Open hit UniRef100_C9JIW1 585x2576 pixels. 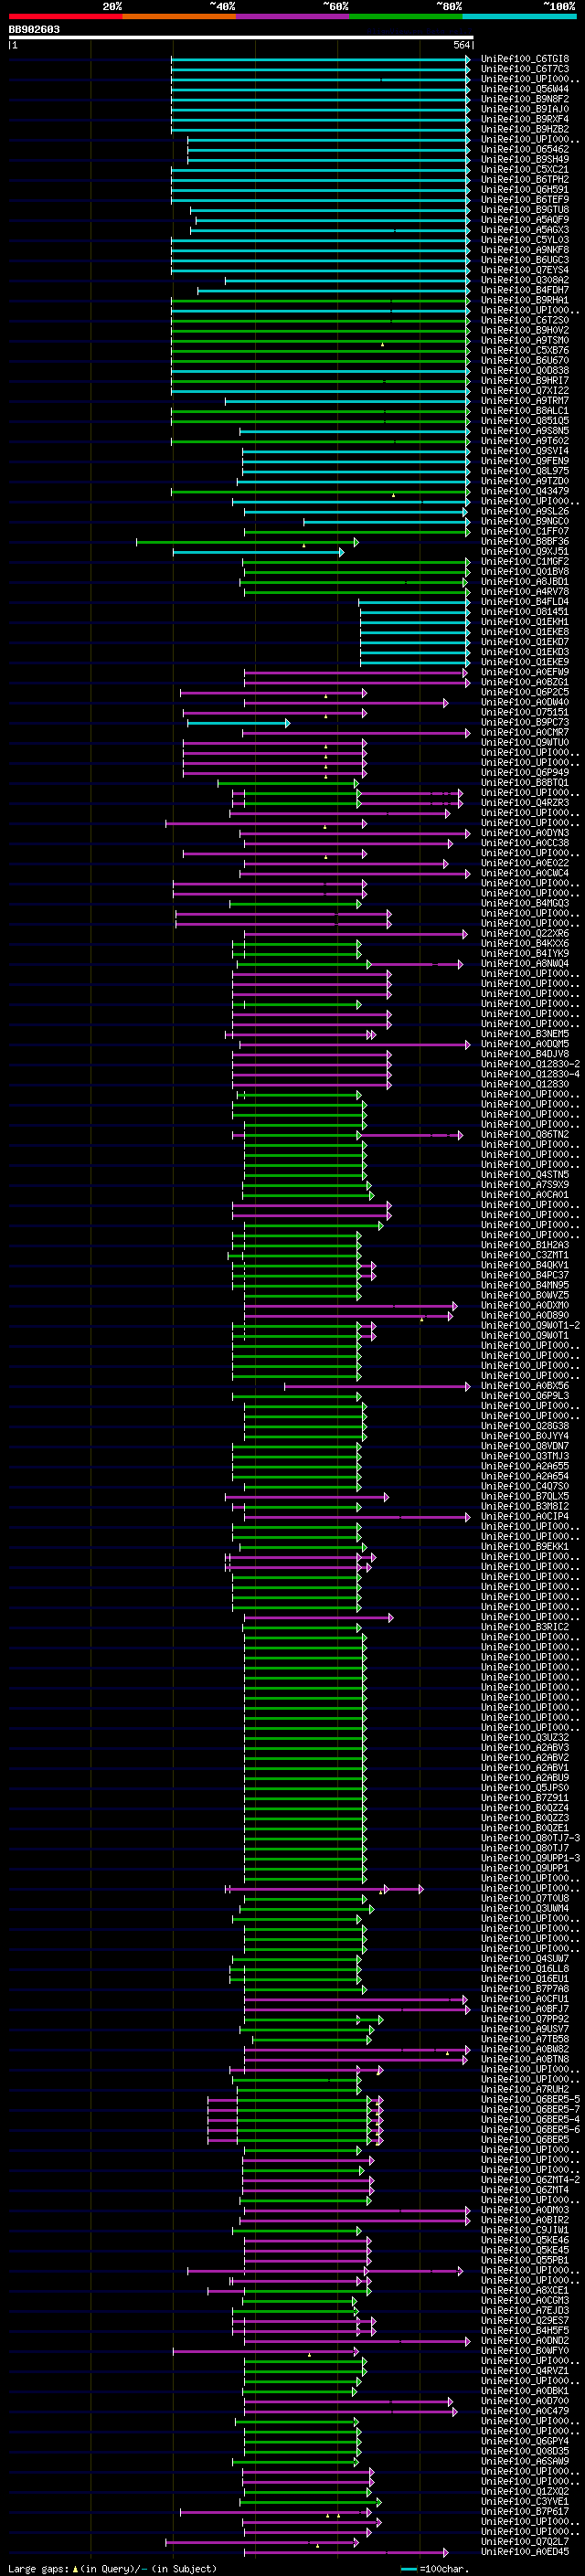[525, 2229]
